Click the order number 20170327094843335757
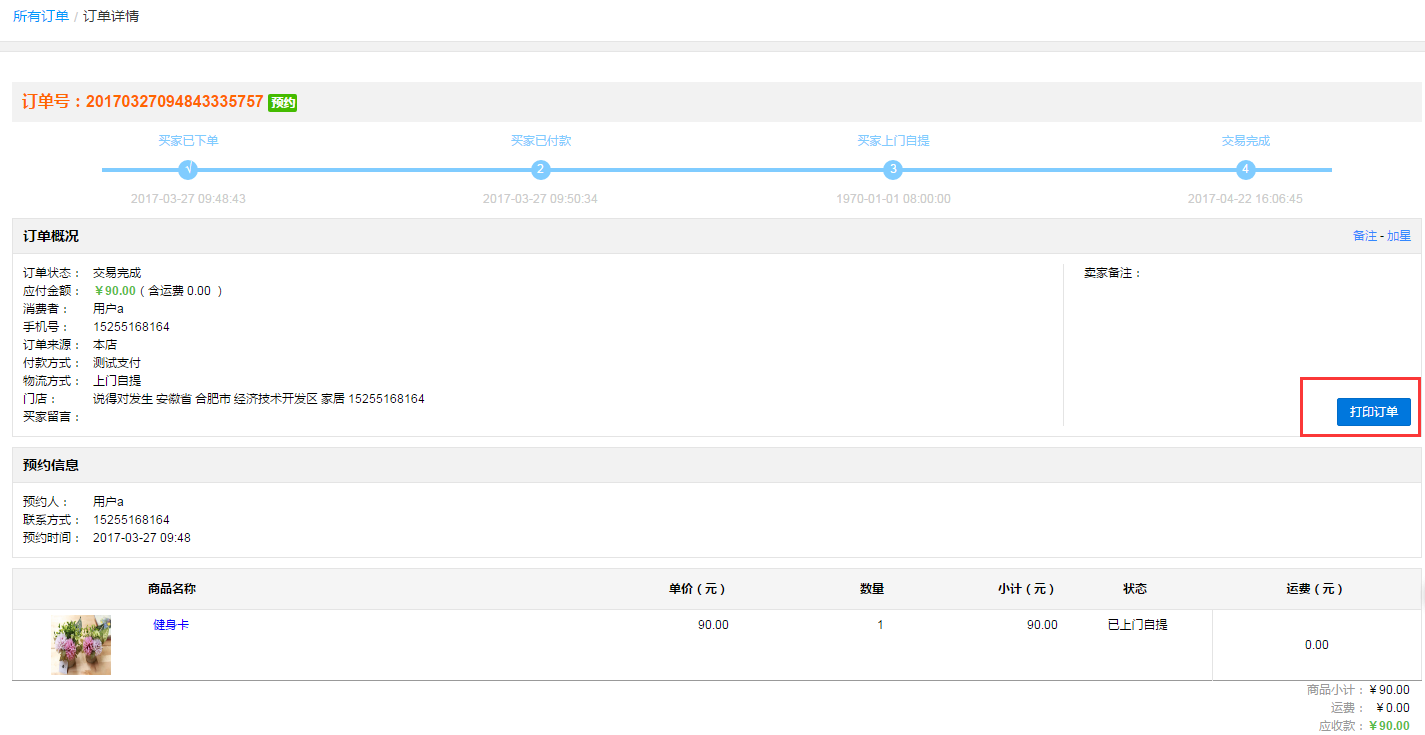 pyautogui.click(x=174, y=102)
